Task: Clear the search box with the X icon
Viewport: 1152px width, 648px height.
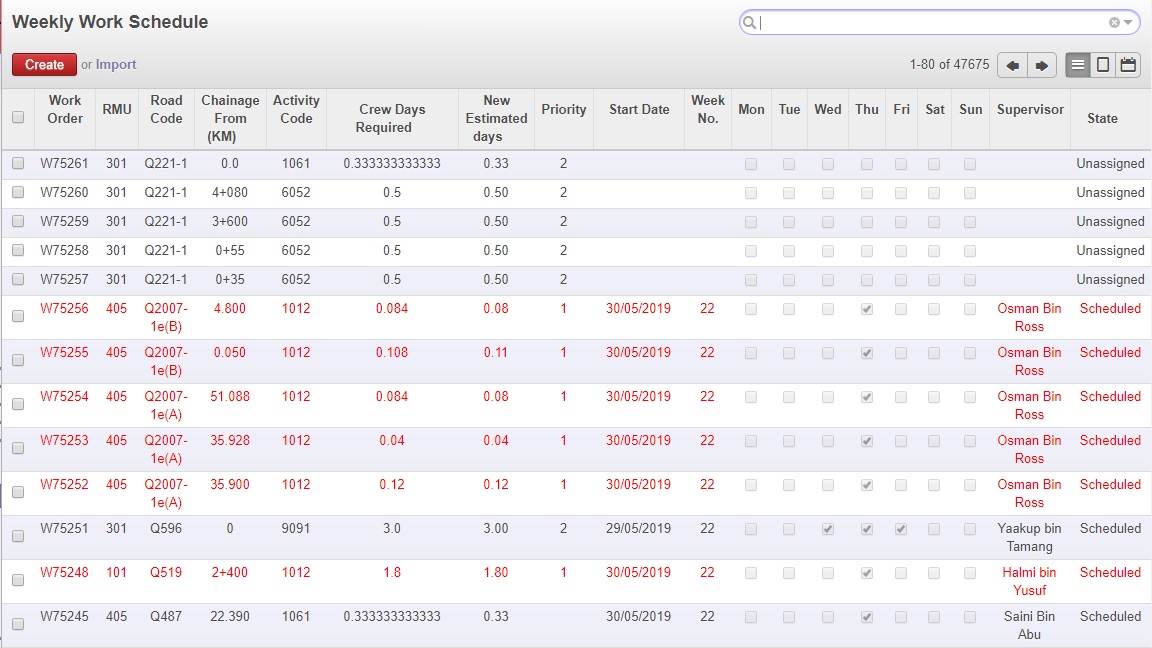Action: pos(1114,22)
